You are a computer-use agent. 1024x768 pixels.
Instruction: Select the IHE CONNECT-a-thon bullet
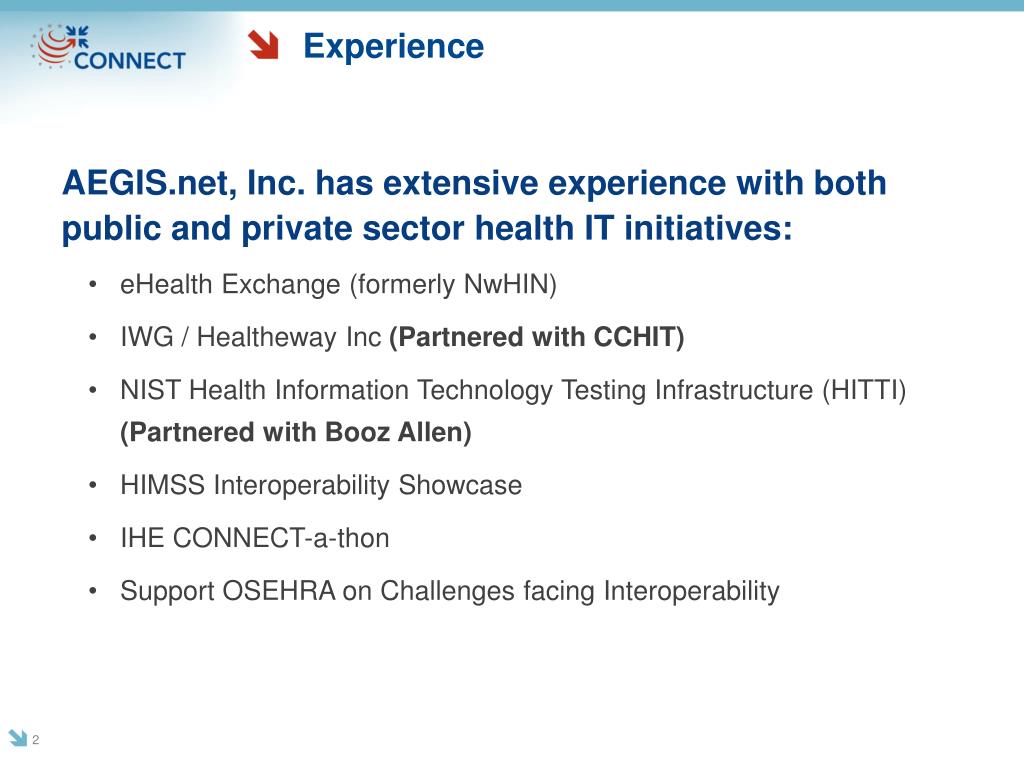tap(255, 538)
